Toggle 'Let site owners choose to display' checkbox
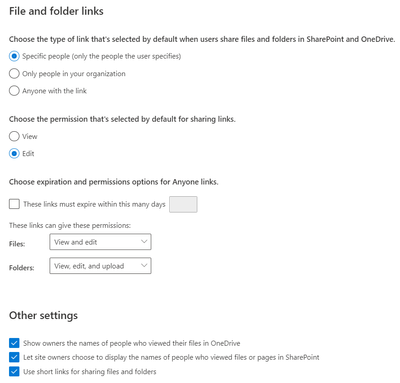The height and width of the screenshot is (383, 400). point(14,357)
